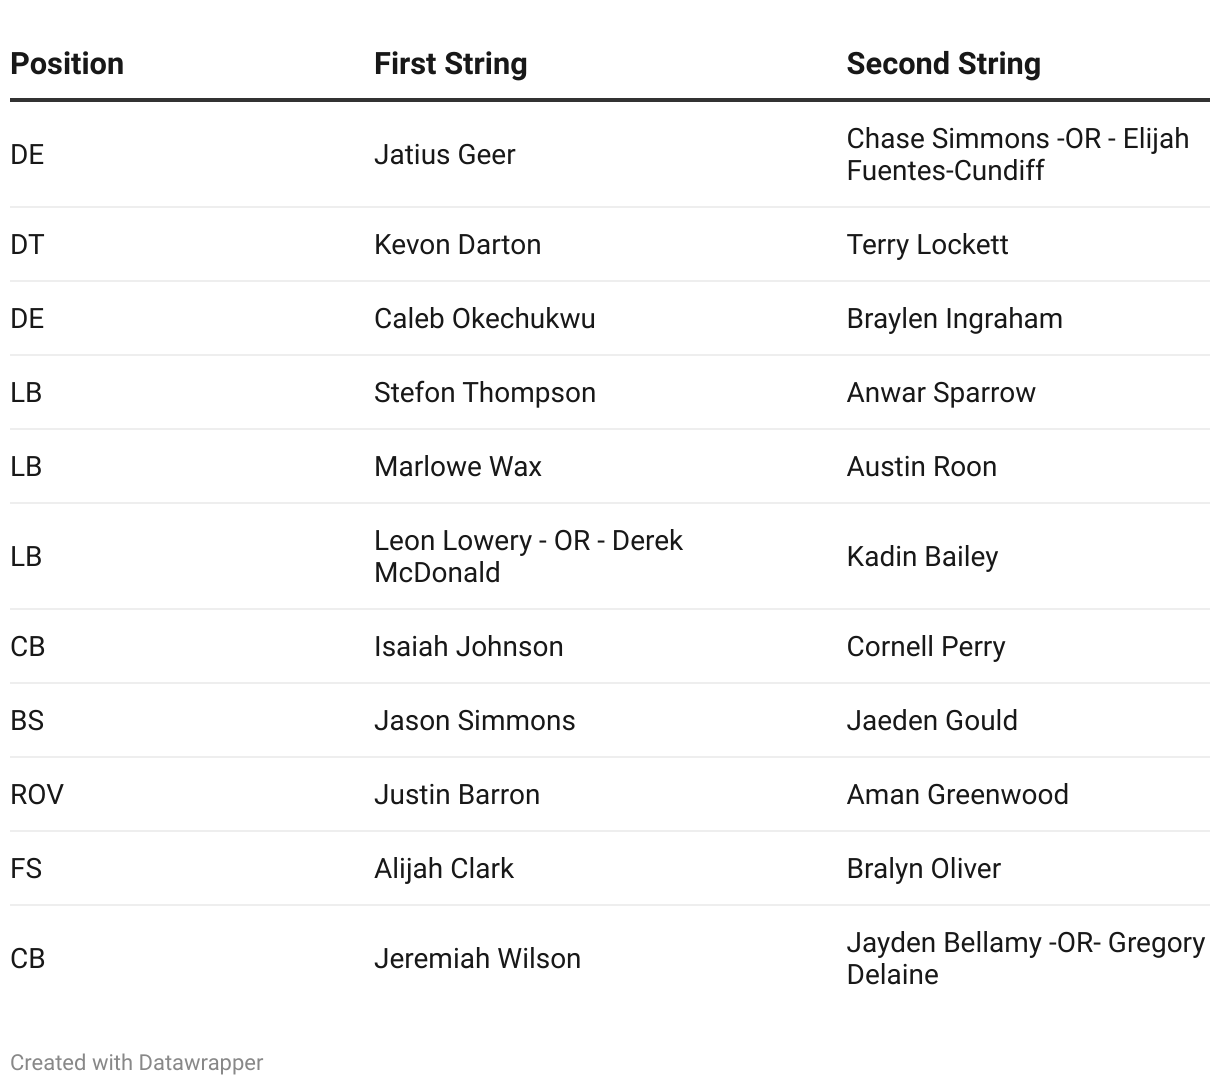Click the Created with Datawrapper link
Viewport: 1220px width, 1086px height.
coord(137,1062)
